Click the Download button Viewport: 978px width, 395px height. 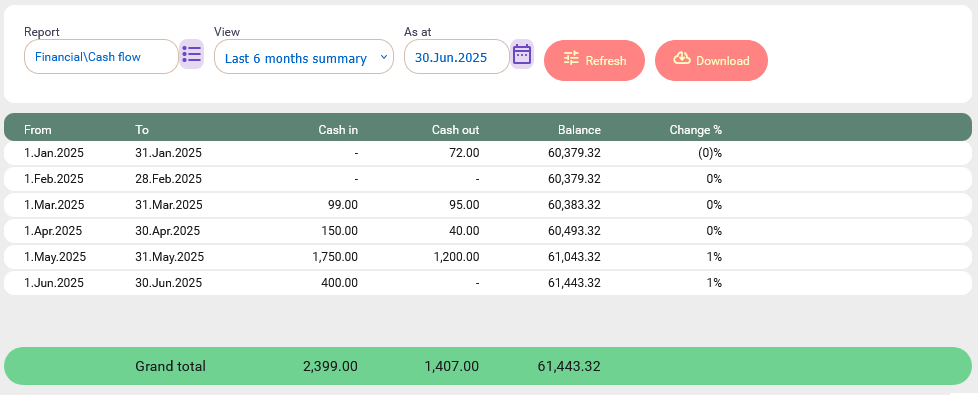711,61
